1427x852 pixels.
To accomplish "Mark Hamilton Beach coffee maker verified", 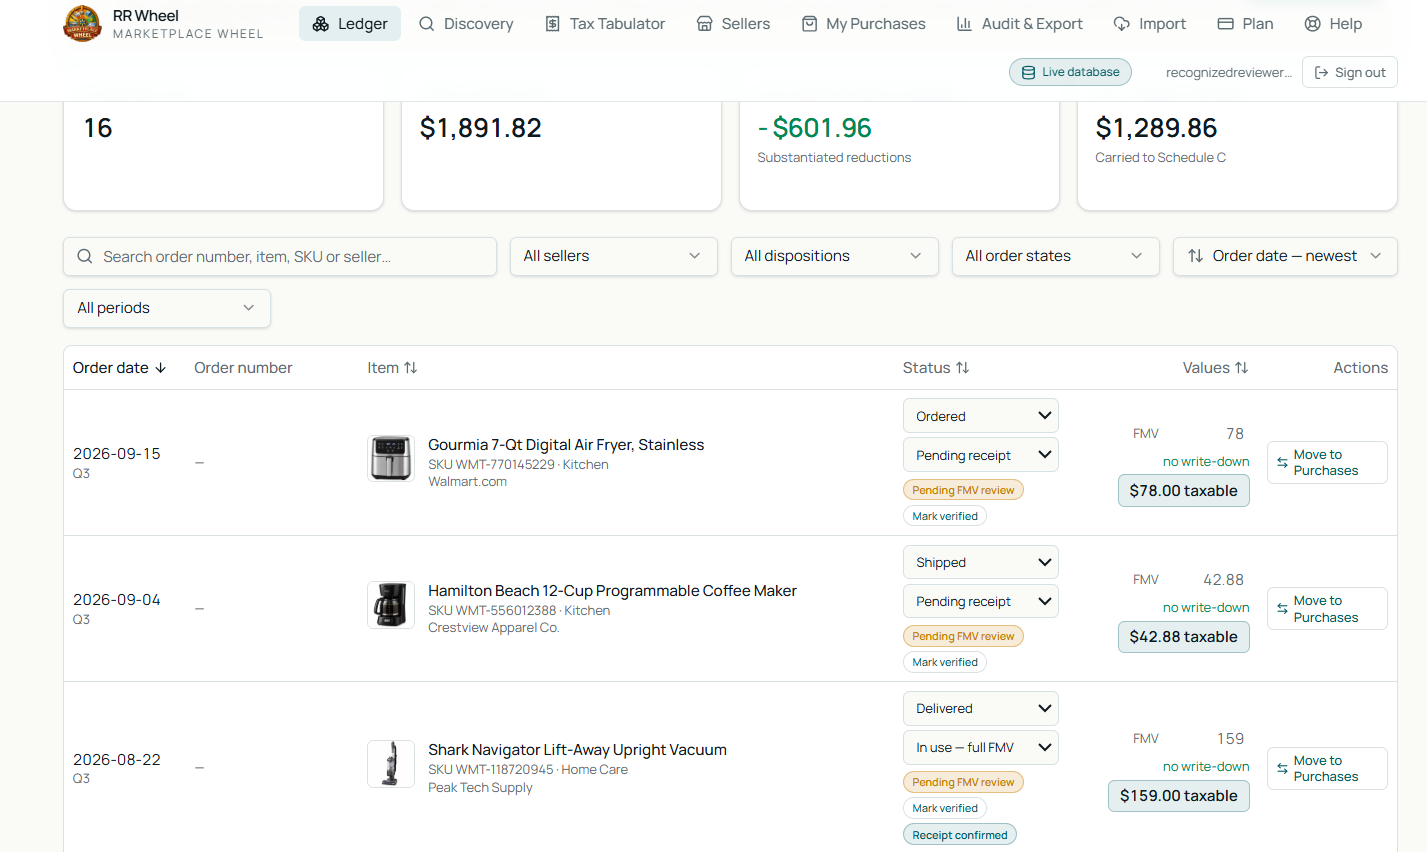I will click(x=945, y=662).
